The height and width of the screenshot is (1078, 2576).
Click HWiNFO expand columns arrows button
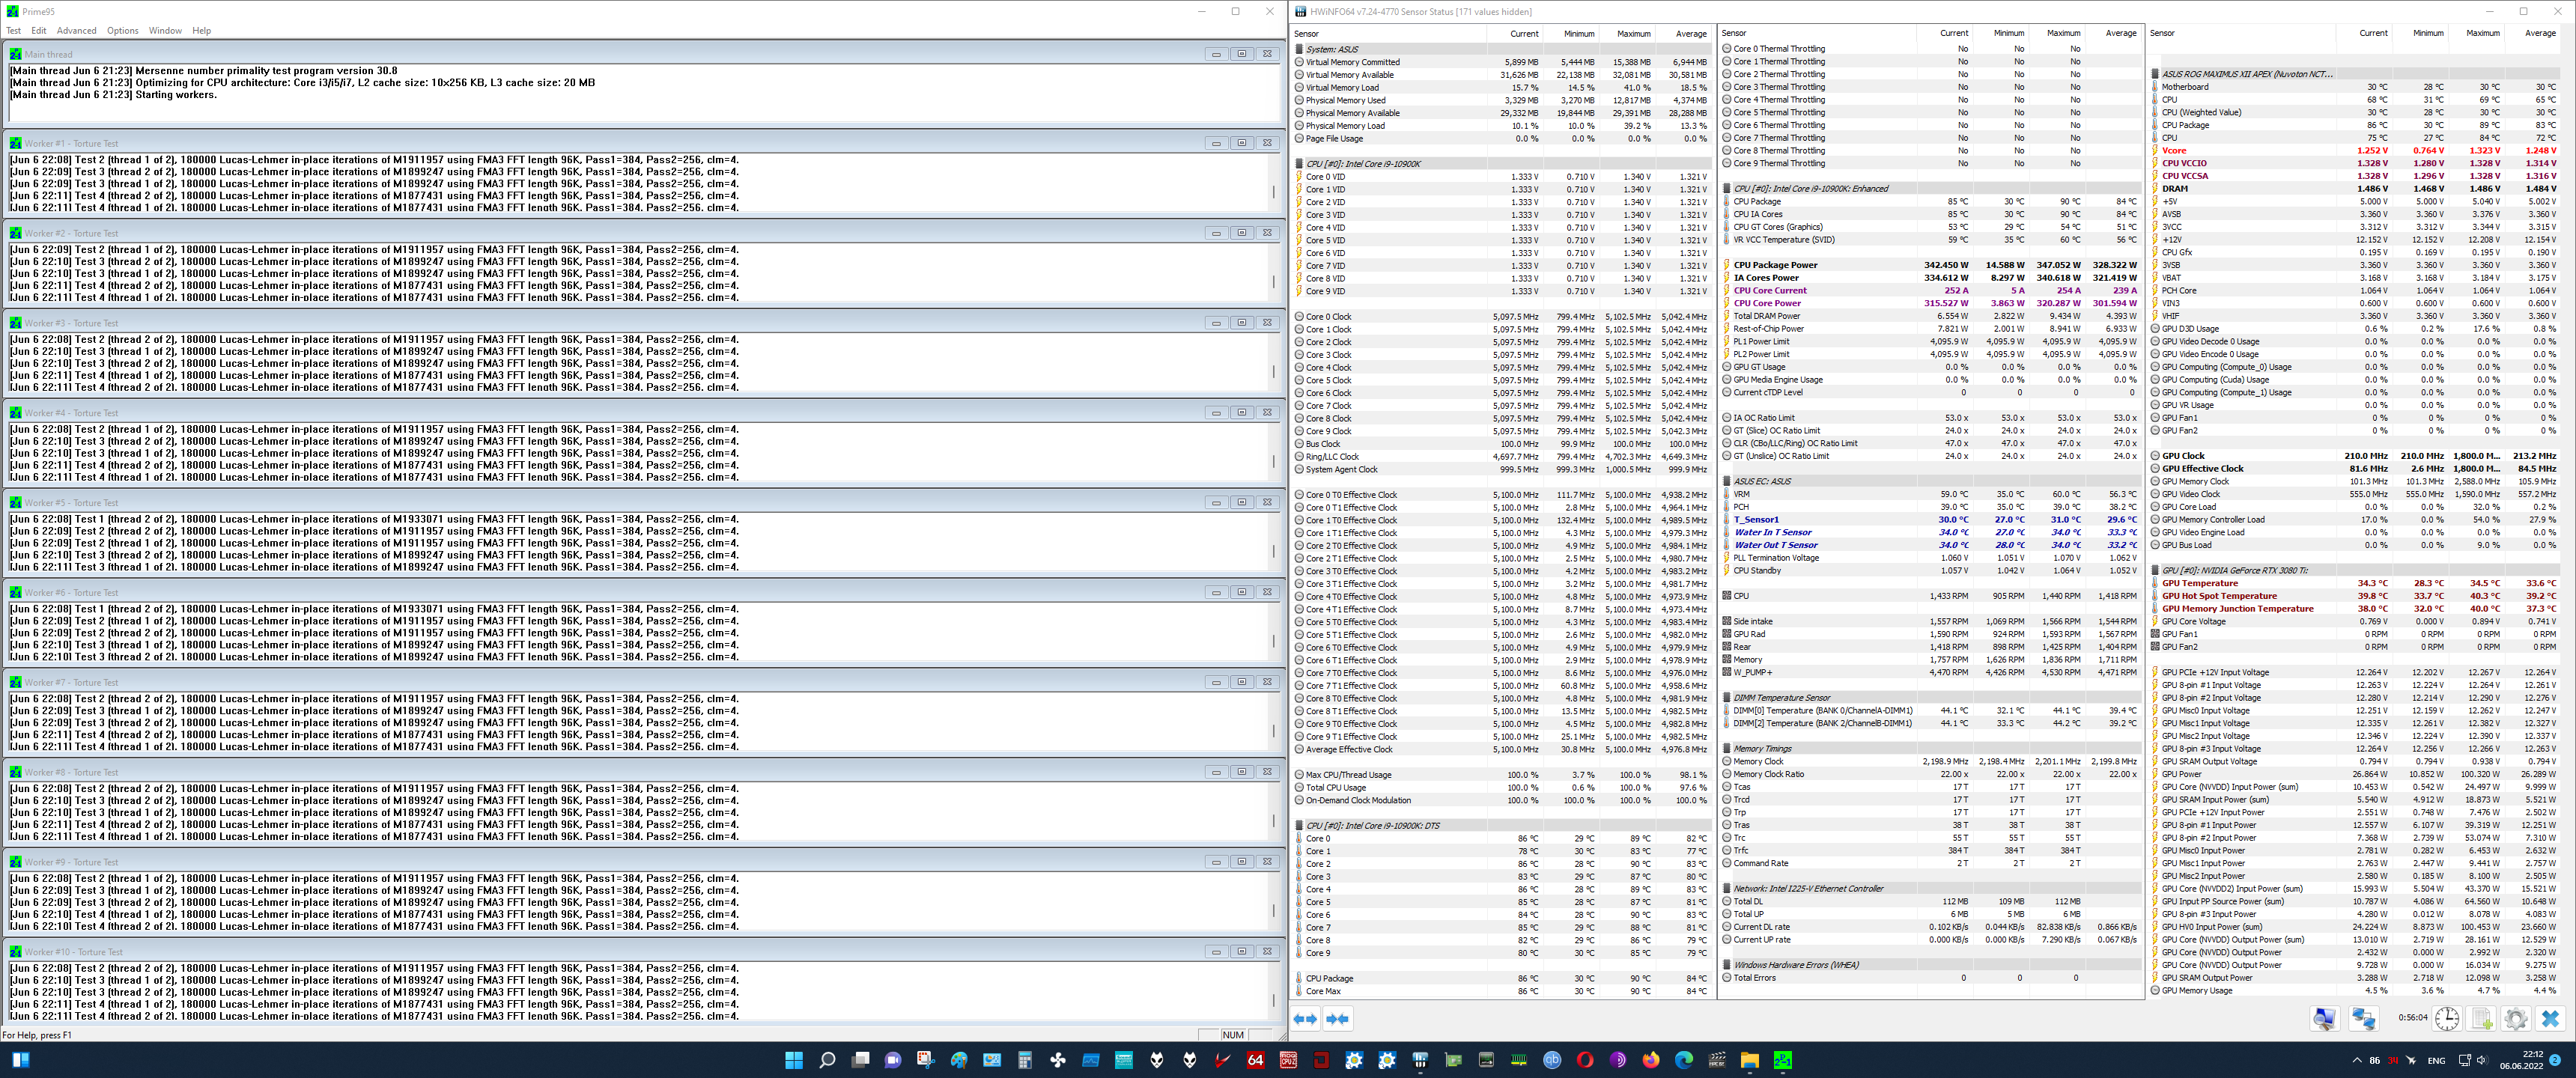coord(1305,1019)
